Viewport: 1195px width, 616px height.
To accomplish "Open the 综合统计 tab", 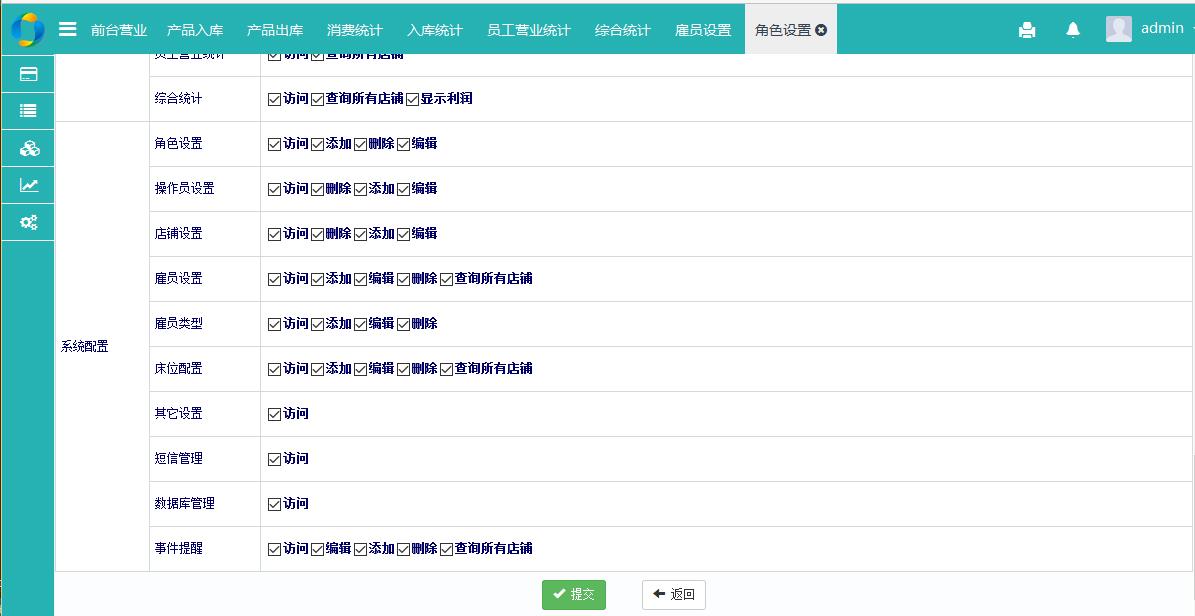I will pyautogui.click(x=622, y=30).
